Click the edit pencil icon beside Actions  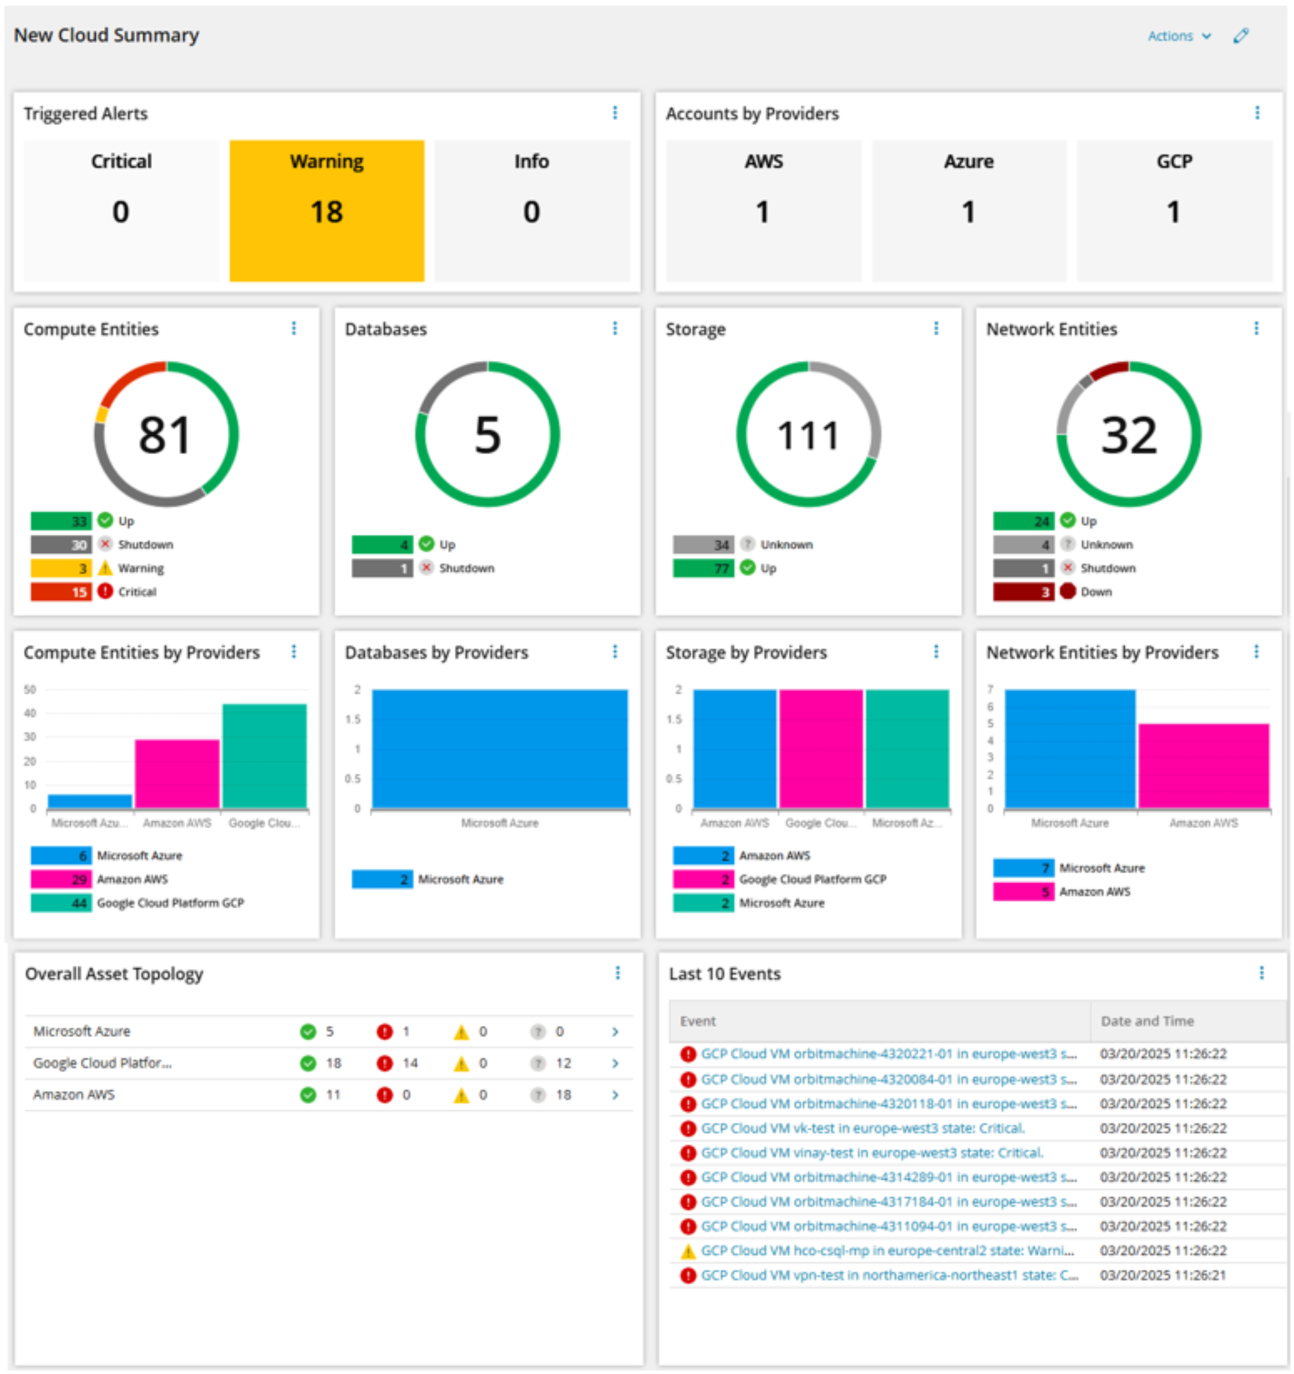click(x=1241, y=36)
